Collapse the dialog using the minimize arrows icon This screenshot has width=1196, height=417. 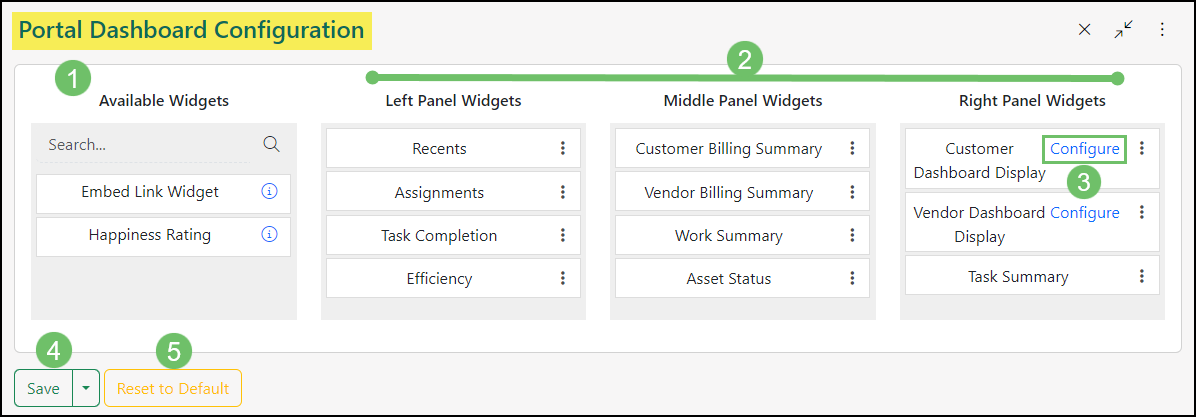point(1124,30)
